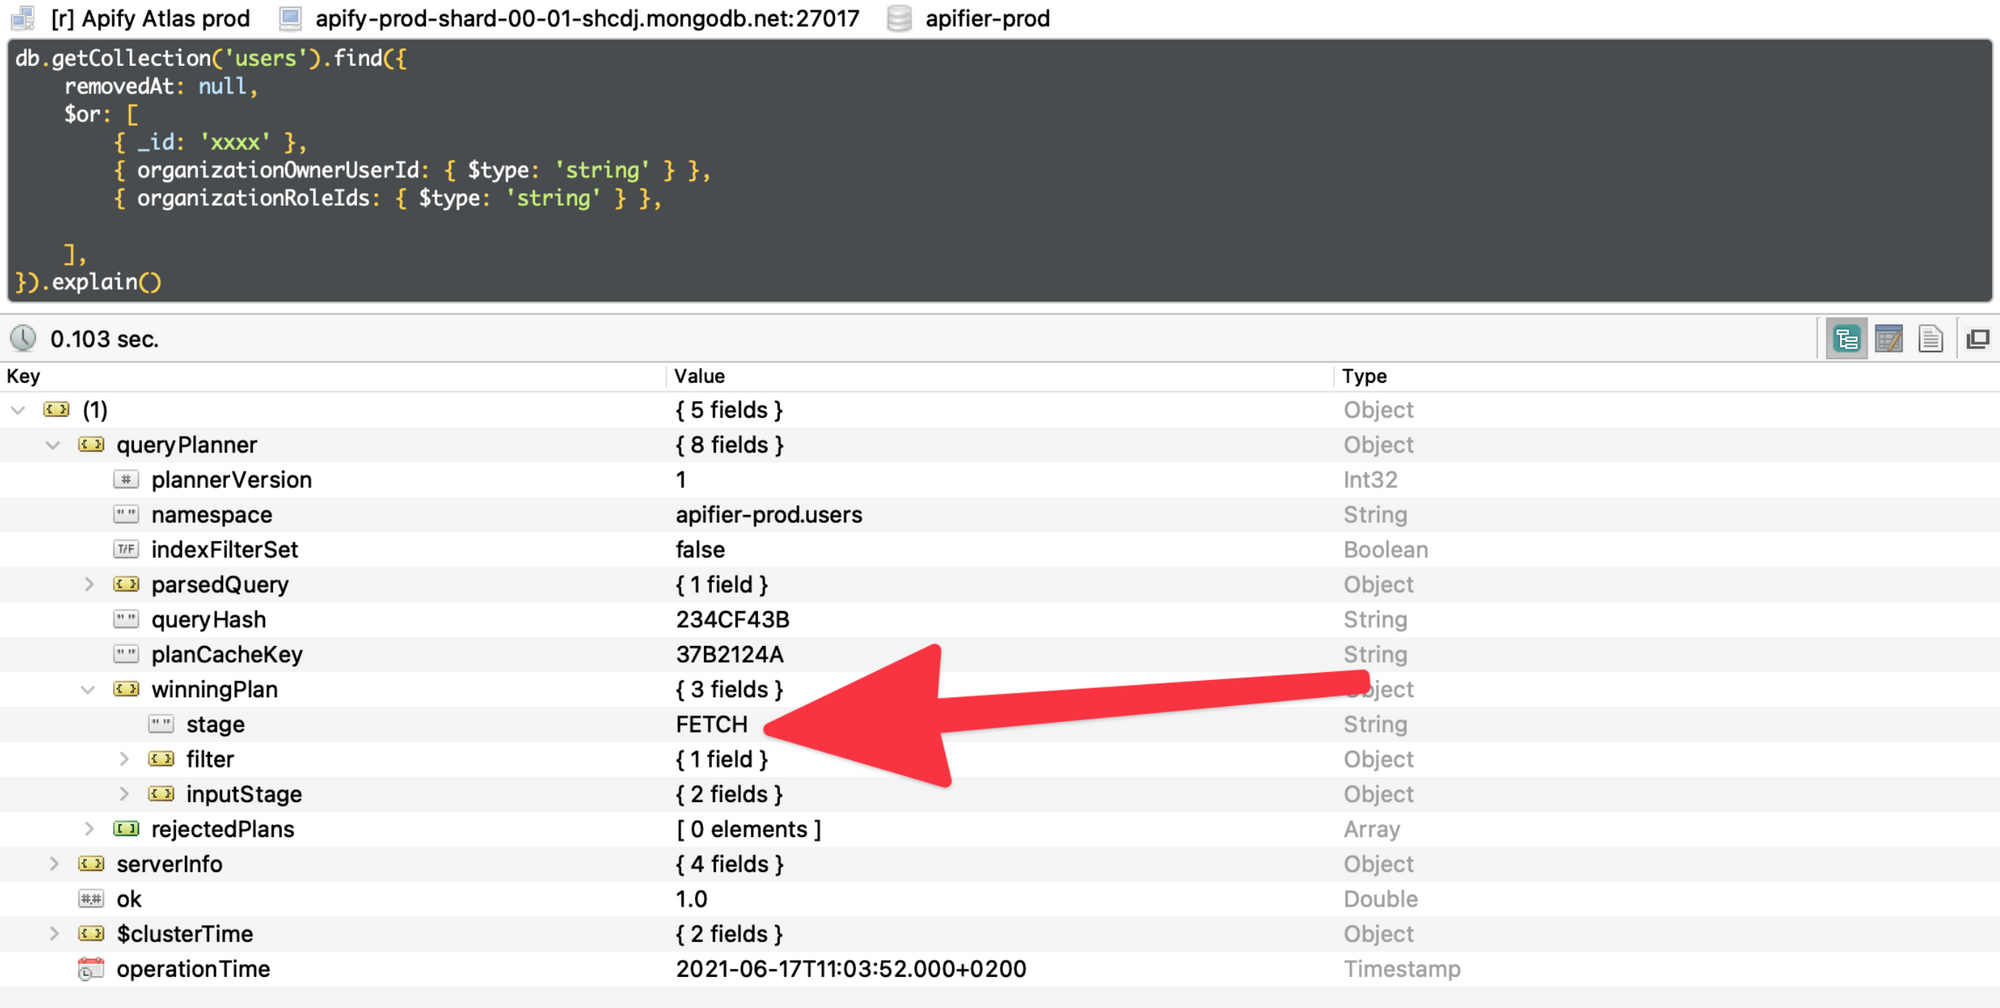Screen dimensions: 2000x1008
Task: Click the object icon next to inputStage
Action: (x=161, y=794)
